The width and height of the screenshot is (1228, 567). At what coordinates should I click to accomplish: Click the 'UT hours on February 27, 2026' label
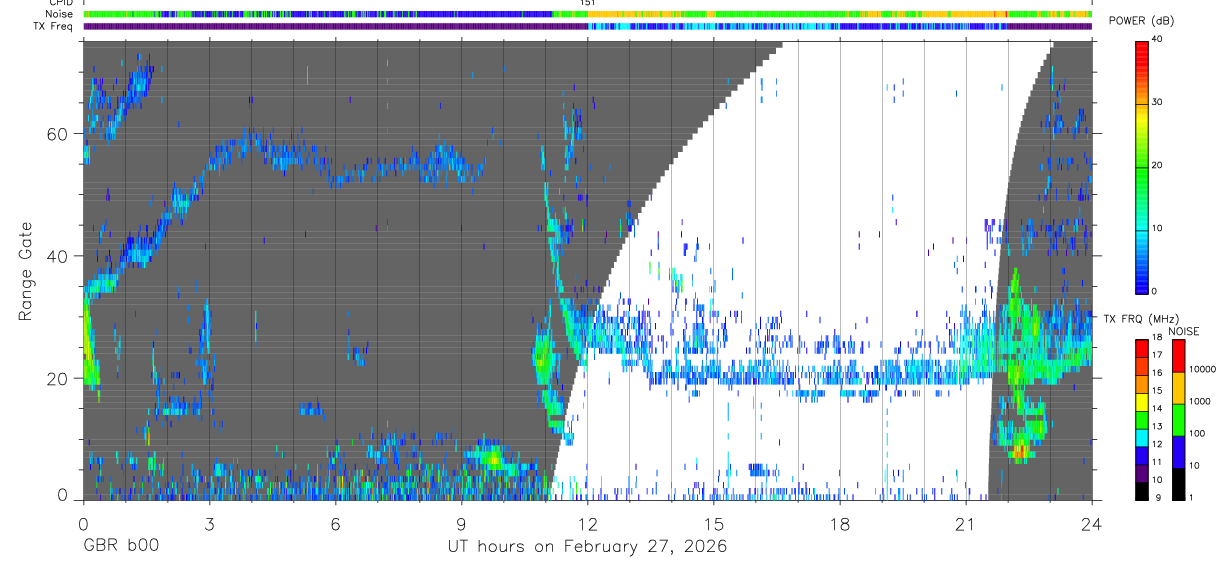point(587,547)
